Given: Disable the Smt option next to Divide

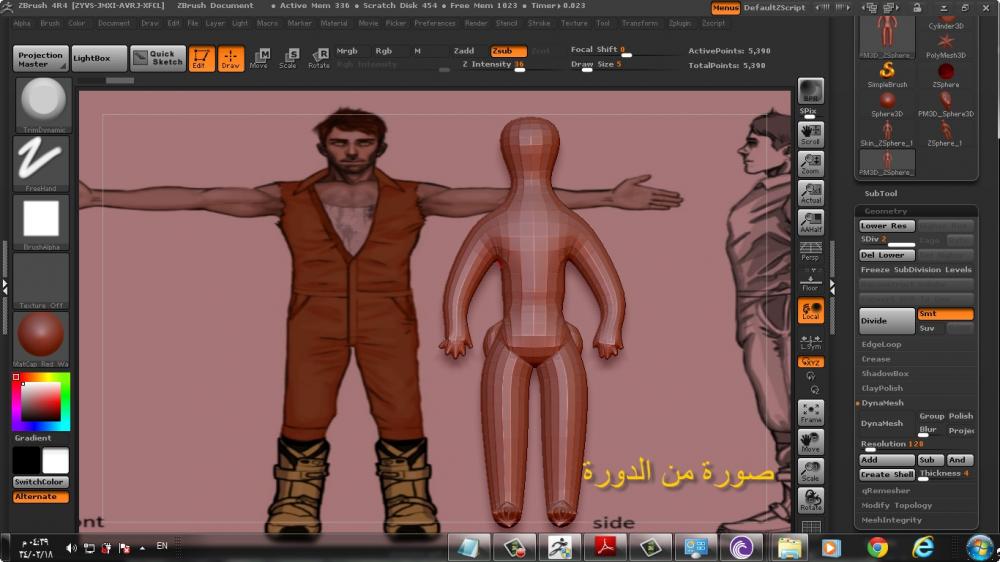Looking at the screenshot, I should pos(944,314).
